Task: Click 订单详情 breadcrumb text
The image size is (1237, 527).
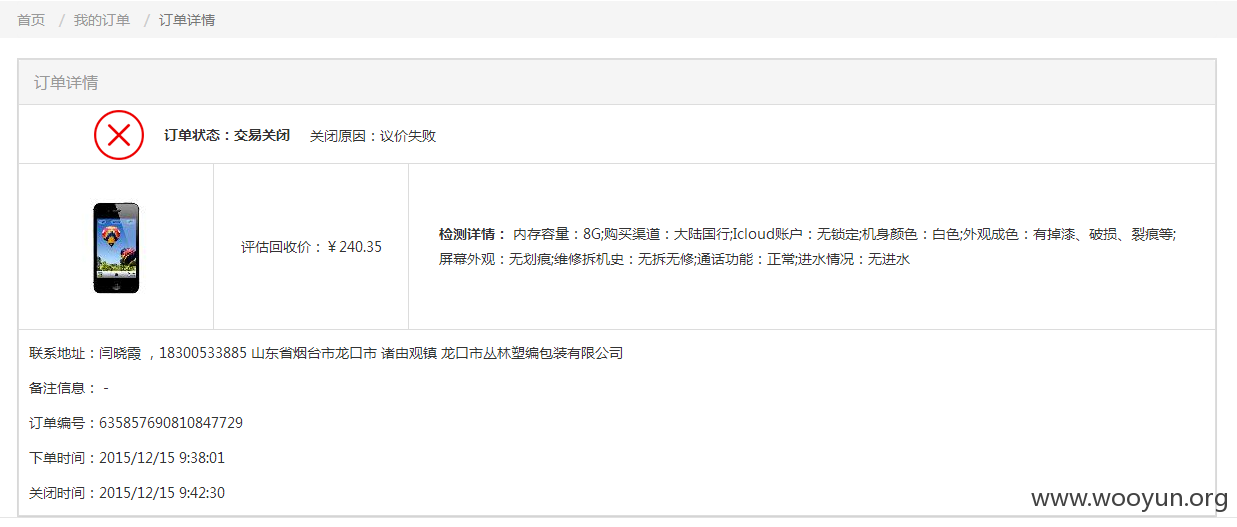Action: [187, 20]
